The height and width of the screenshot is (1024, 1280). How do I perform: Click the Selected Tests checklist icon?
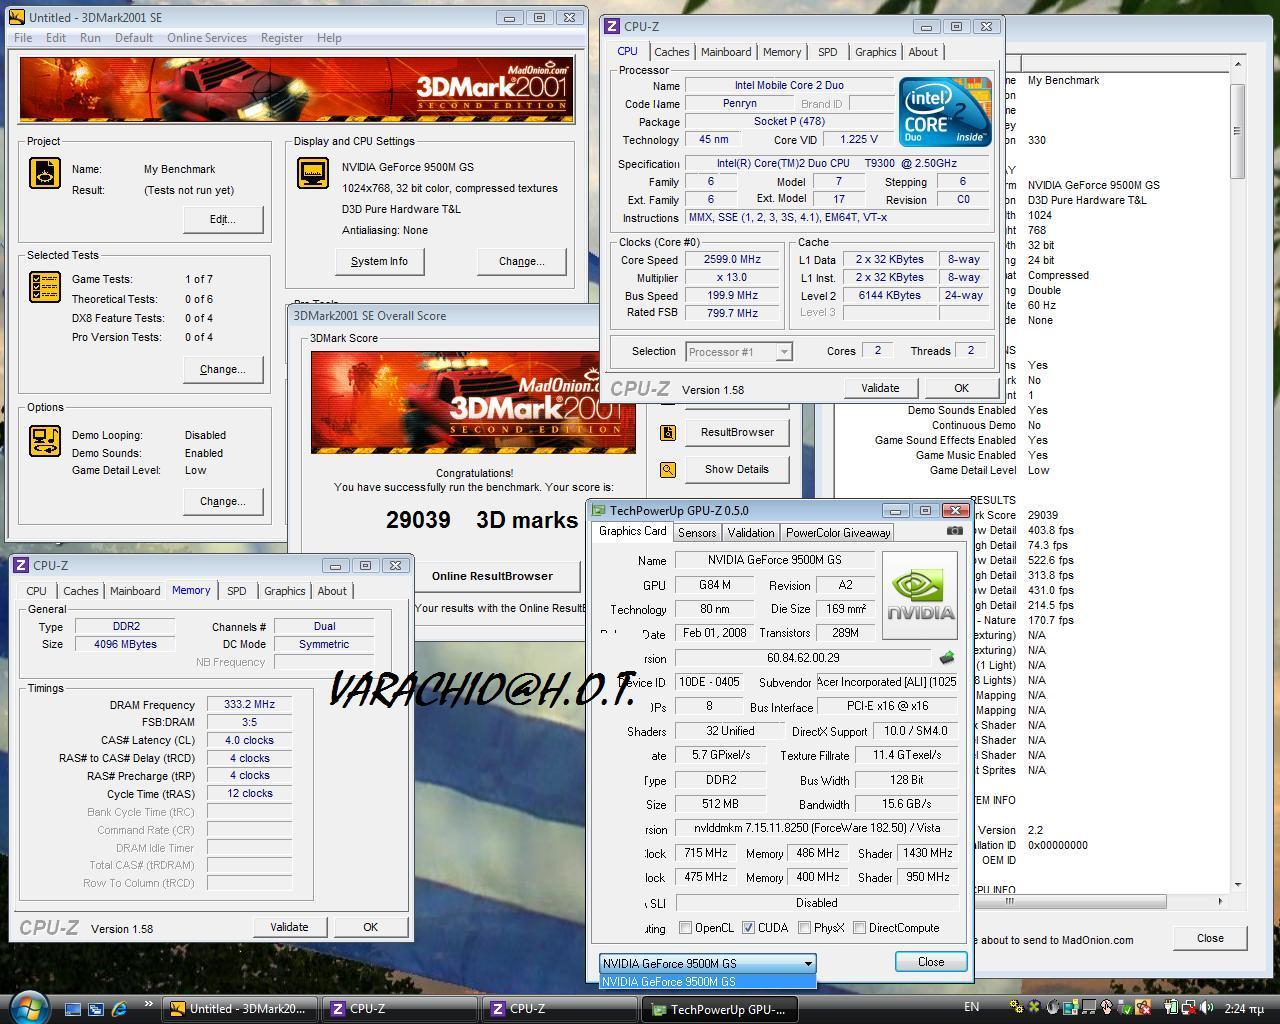point(45,287)
